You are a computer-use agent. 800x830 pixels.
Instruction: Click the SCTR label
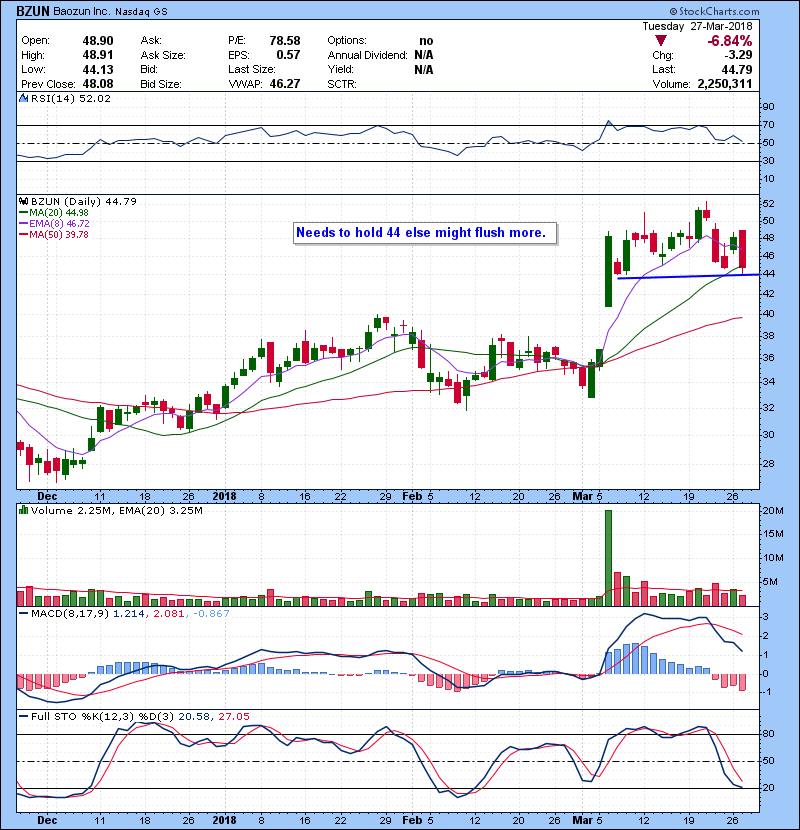341,84
